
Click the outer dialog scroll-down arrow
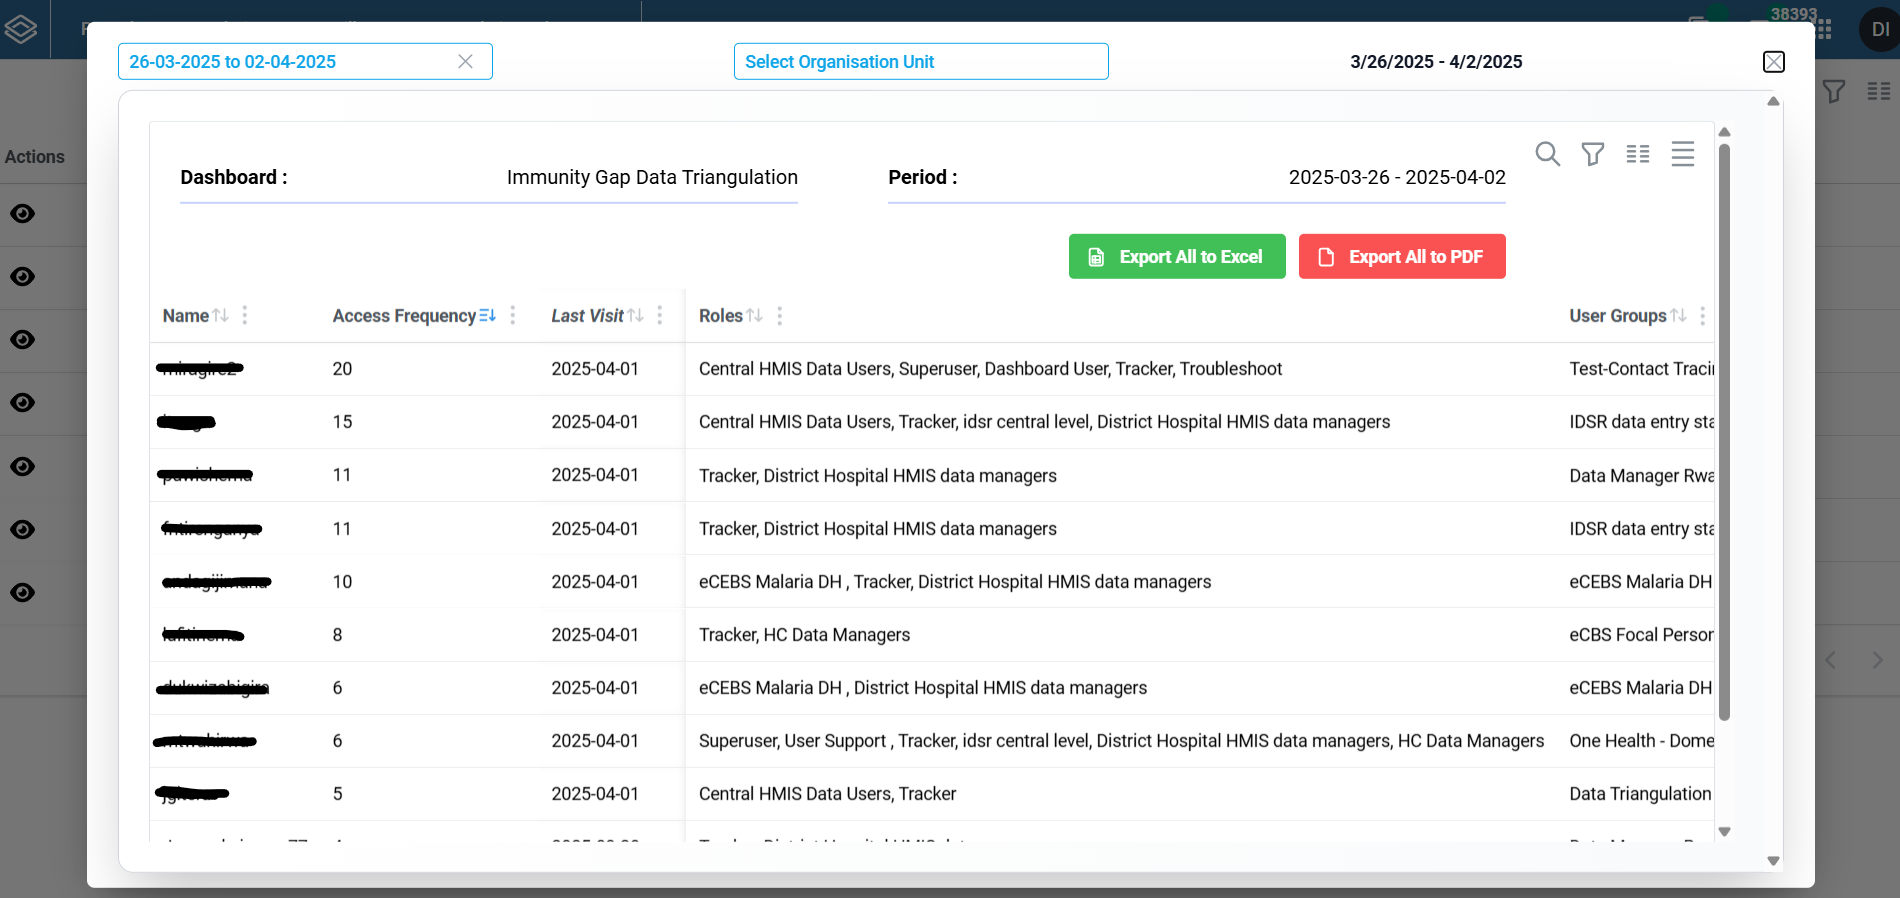point(1773,861)
